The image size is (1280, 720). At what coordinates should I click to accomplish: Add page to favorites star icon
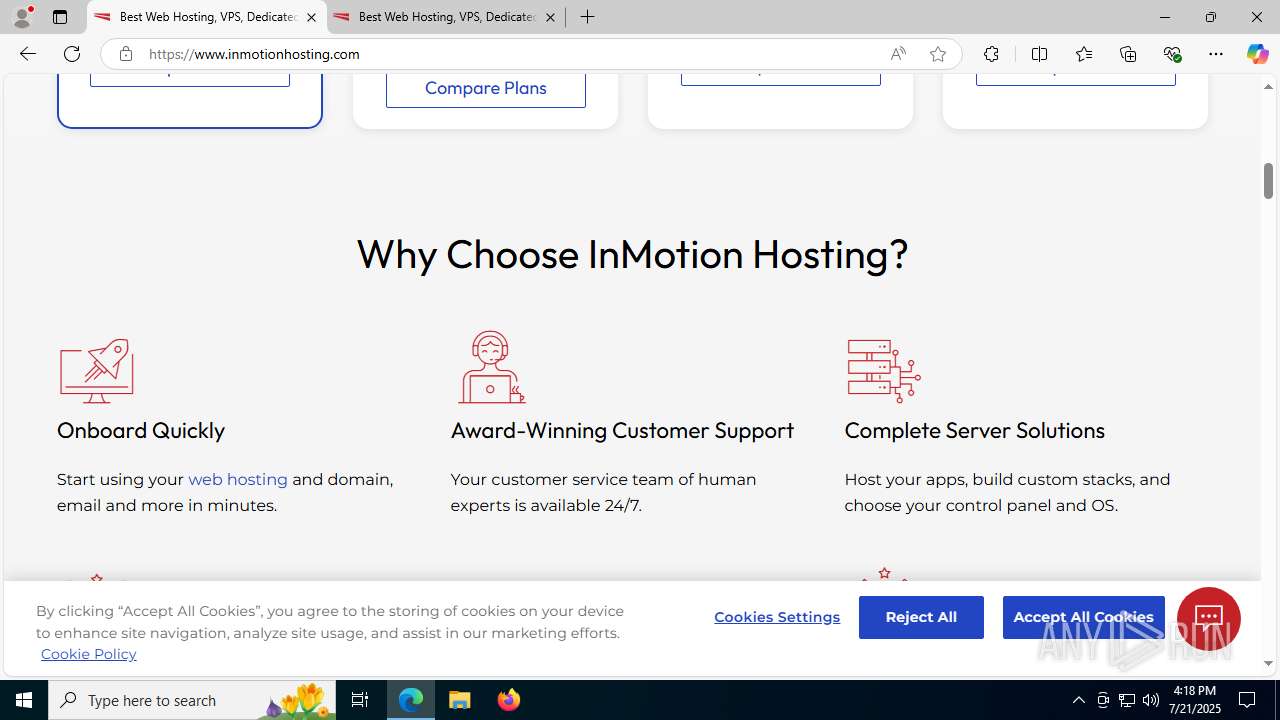937,54
